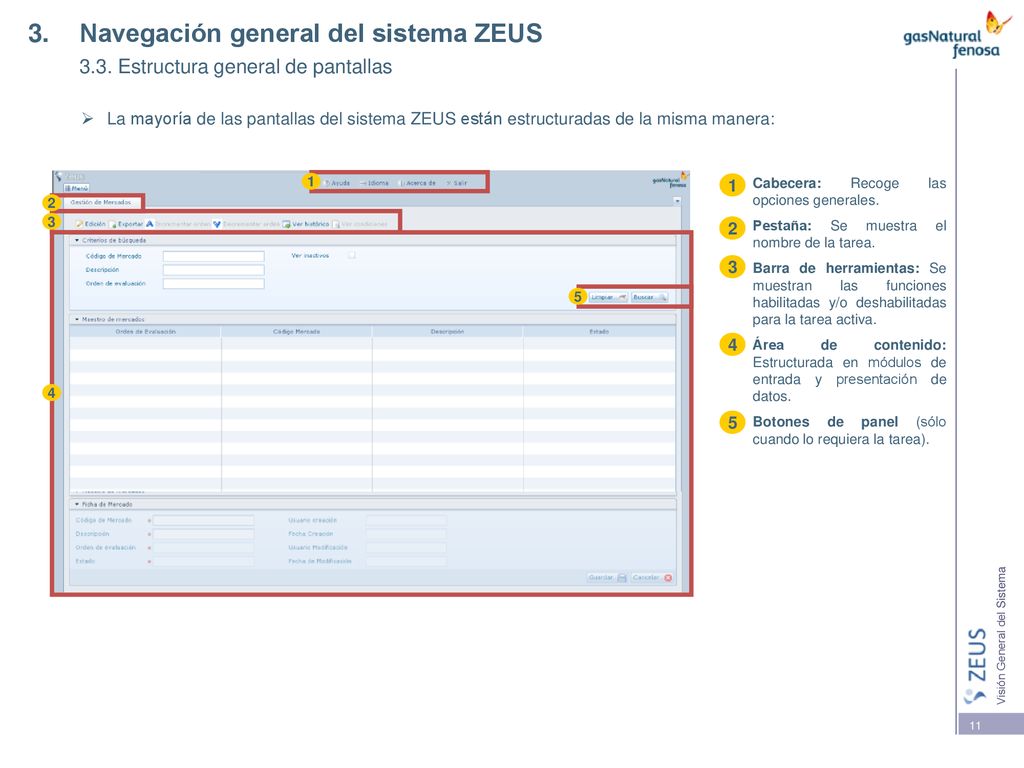
Task: Sort by Orden de Evaluación column header
Action: click(x=145, y=332)
